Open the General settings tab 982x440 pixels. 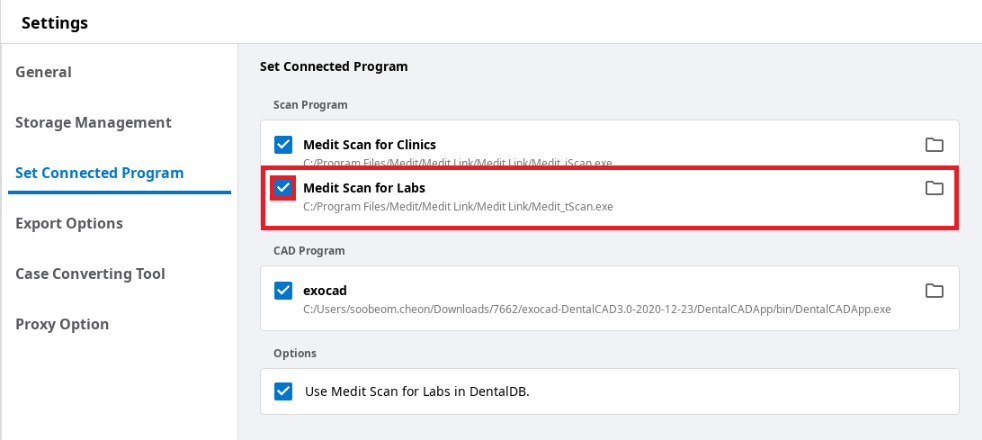click(43, 72)
